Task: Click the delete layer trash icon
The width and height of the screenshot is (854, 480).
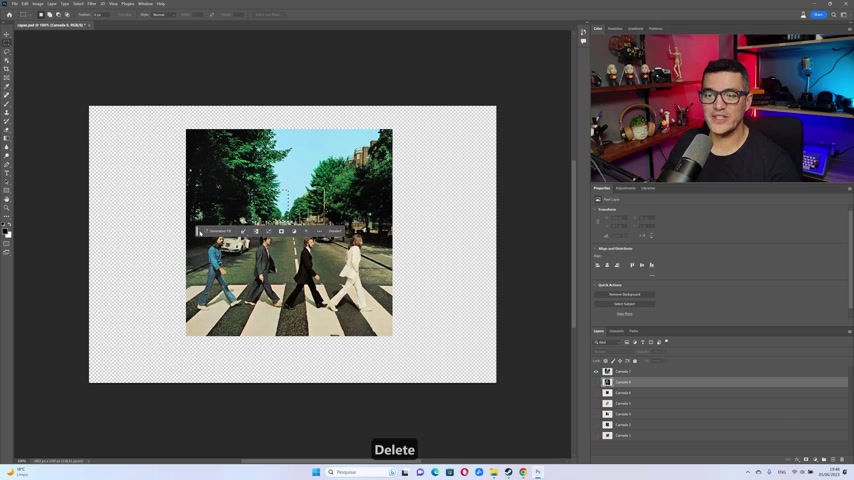Action: (x=841, y=459)
